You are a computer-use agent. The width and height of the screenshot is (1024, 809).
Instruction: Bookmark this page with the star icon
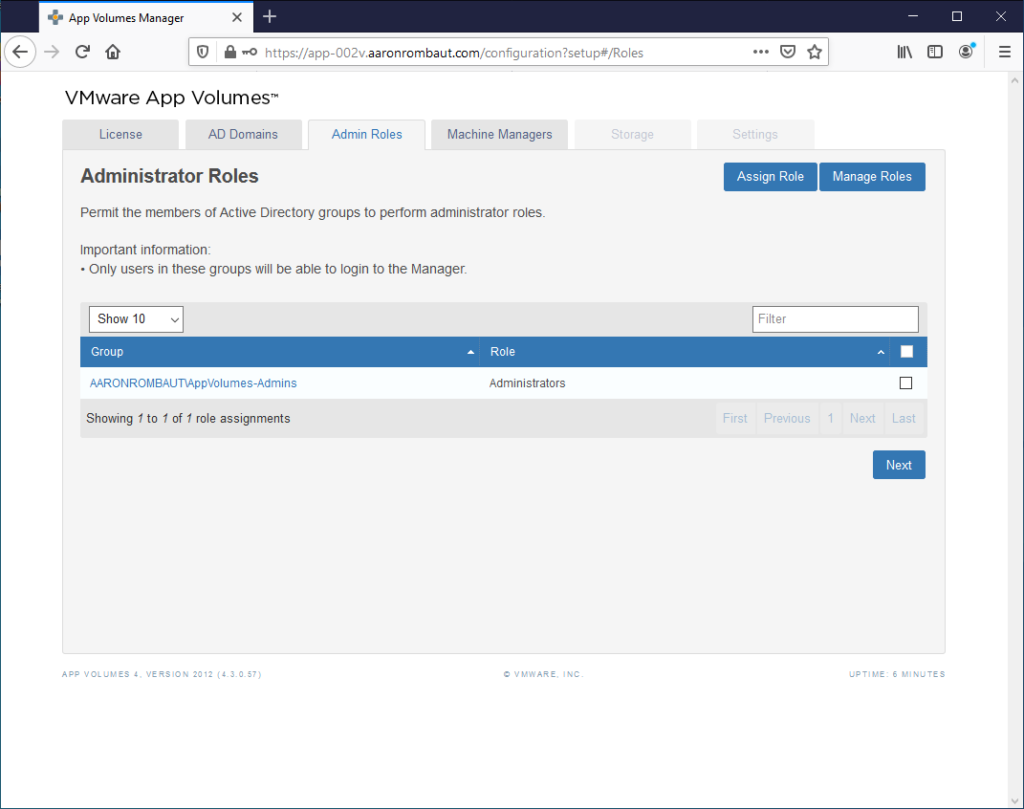814,52
